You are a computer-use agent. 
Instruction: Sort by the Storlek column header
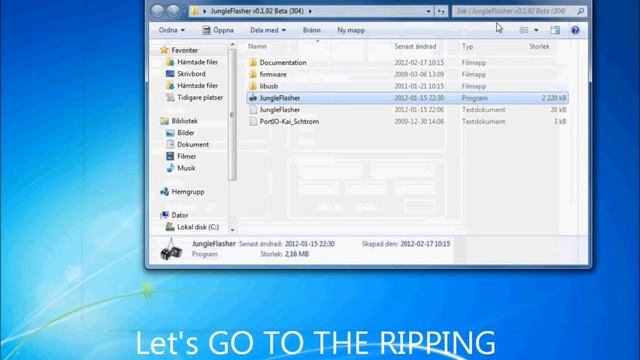(539, 47)
